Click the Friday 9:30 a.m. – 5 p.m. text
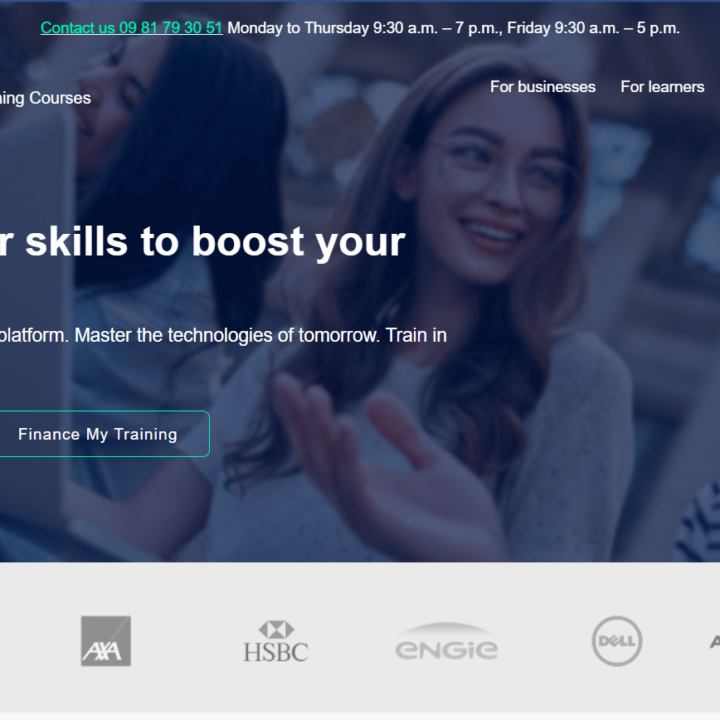Screen dimensions: 720x720 (593, 28)
